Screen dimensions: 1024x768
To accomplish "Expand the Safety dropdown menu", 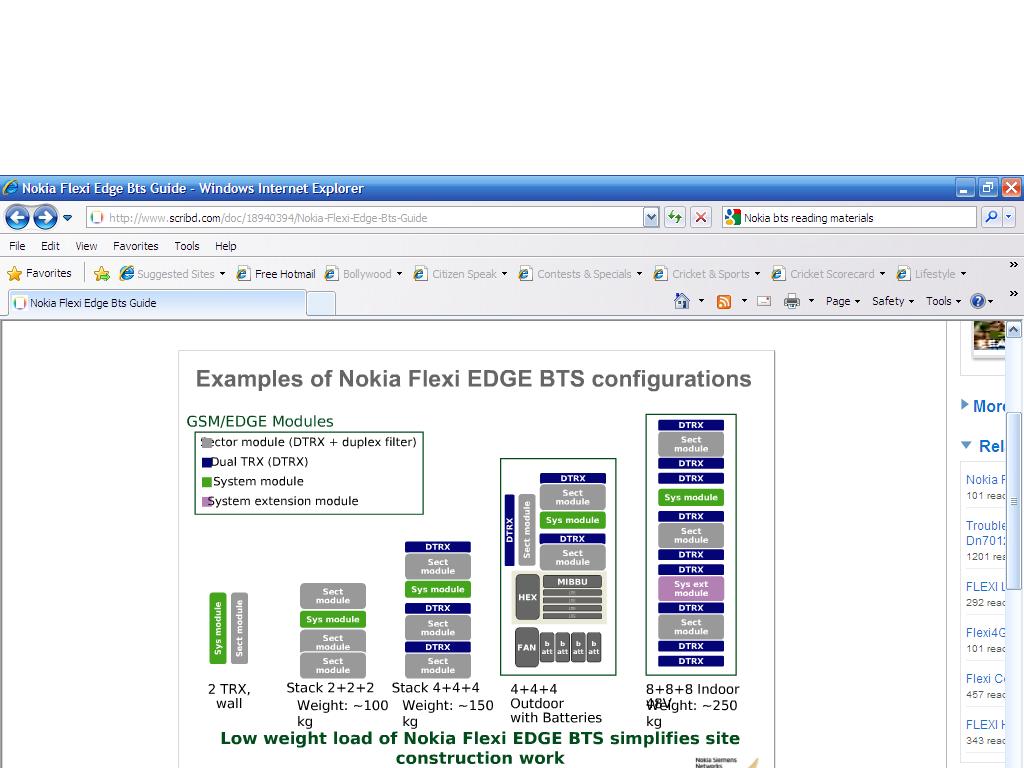I will point(892,301).
